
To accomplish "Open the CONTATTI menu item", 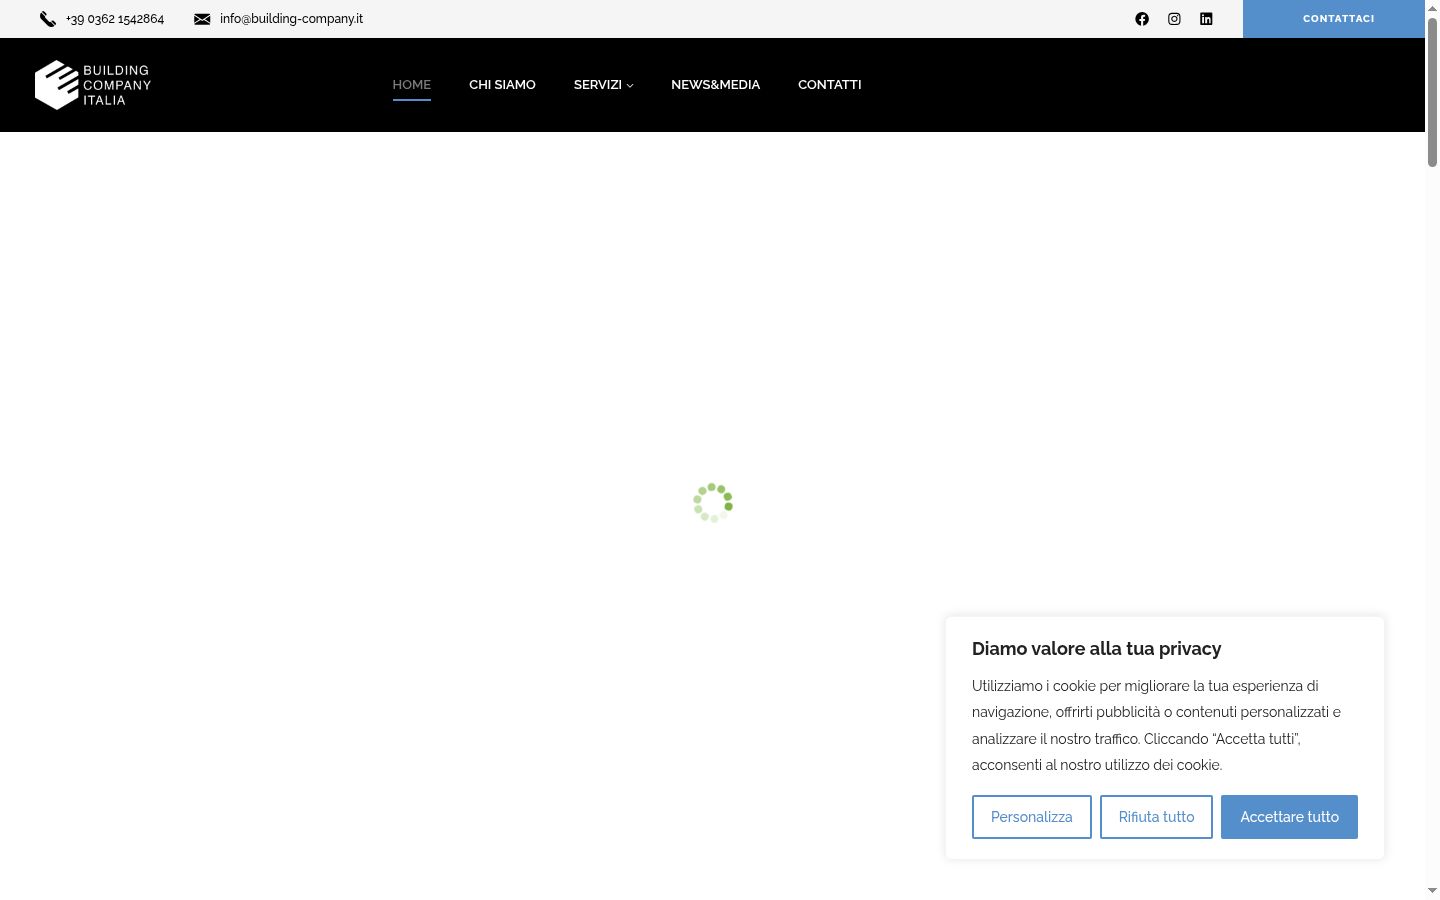I will coord(829,85).
